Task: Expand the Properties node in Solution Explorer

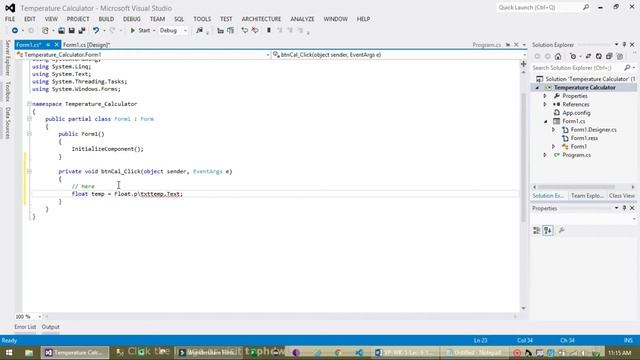Action: click(545, 96)
